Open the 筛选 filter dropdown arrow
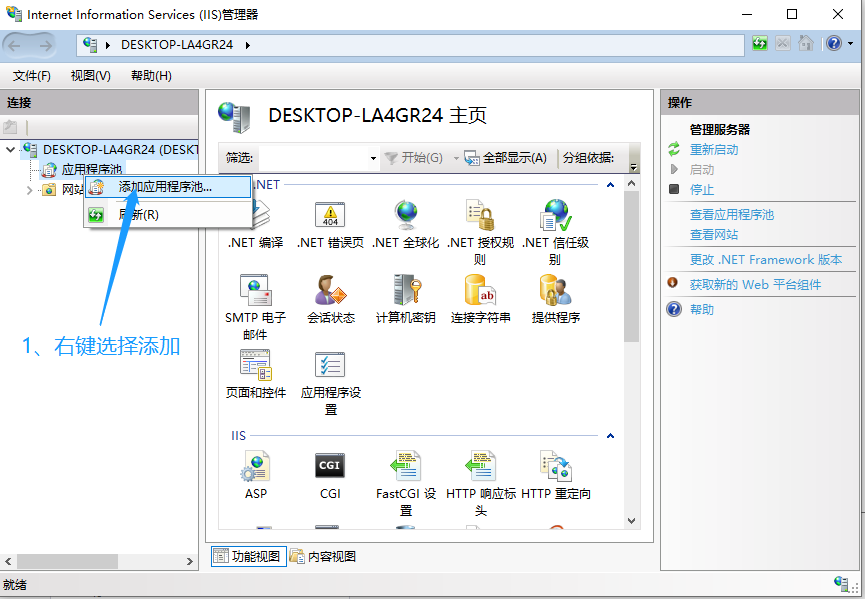 tap(373, 158)
